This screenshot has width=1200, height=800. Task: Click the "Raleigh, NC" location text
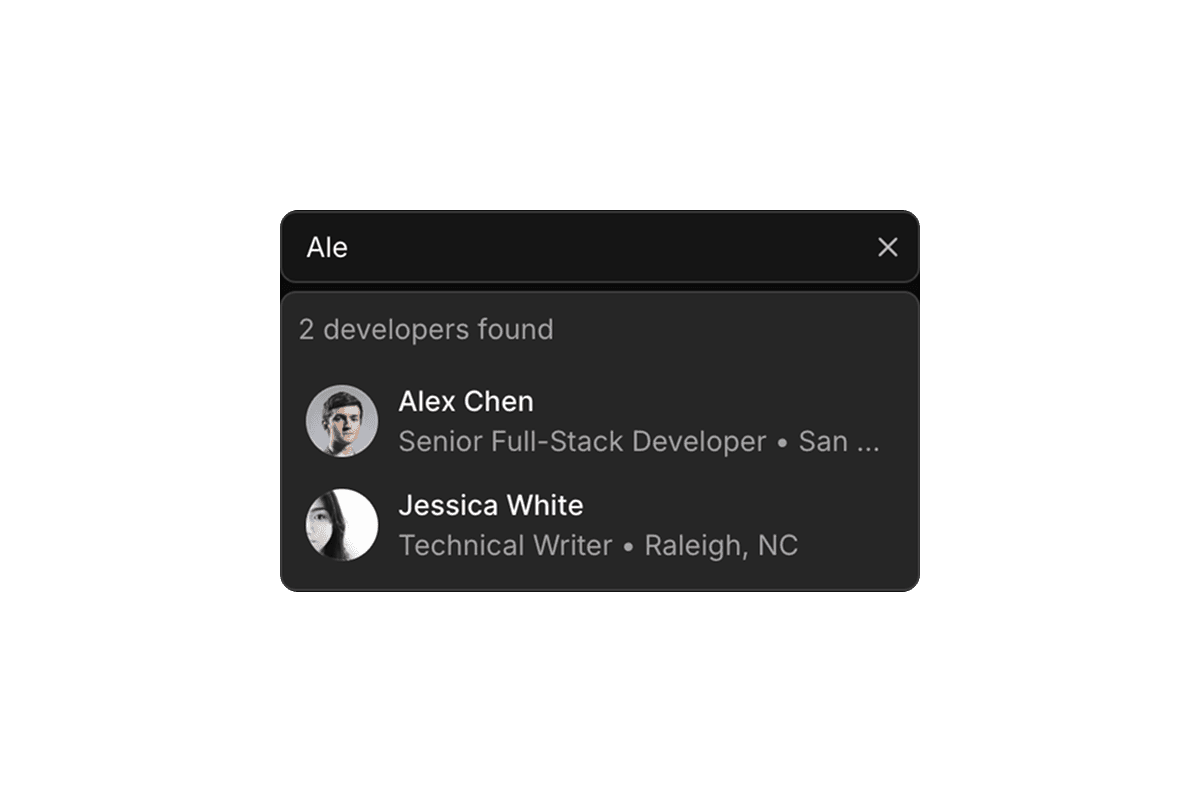click(x=721, y=545)
